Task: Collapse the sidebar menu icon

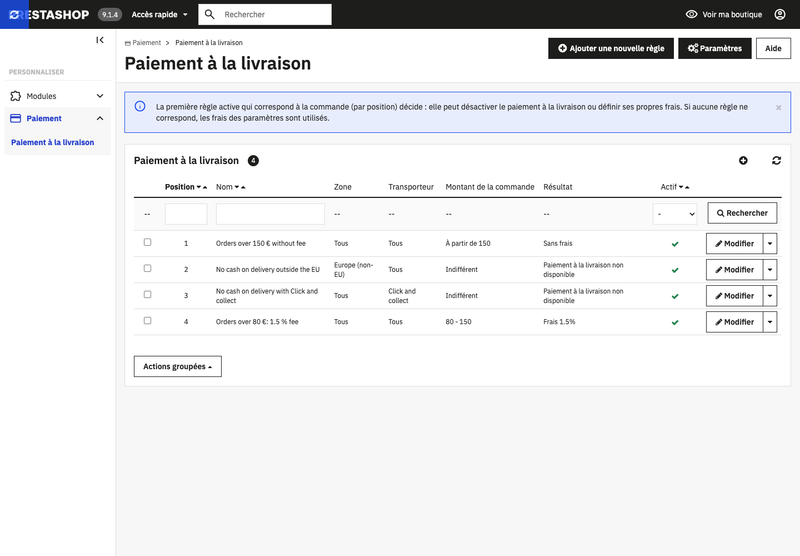Action: point(100,40)
